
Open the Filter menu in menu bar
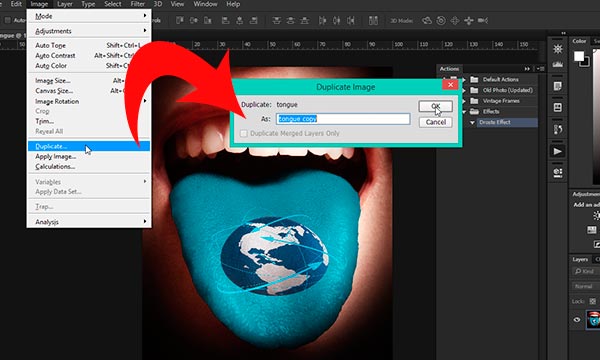tap(138, 4)
